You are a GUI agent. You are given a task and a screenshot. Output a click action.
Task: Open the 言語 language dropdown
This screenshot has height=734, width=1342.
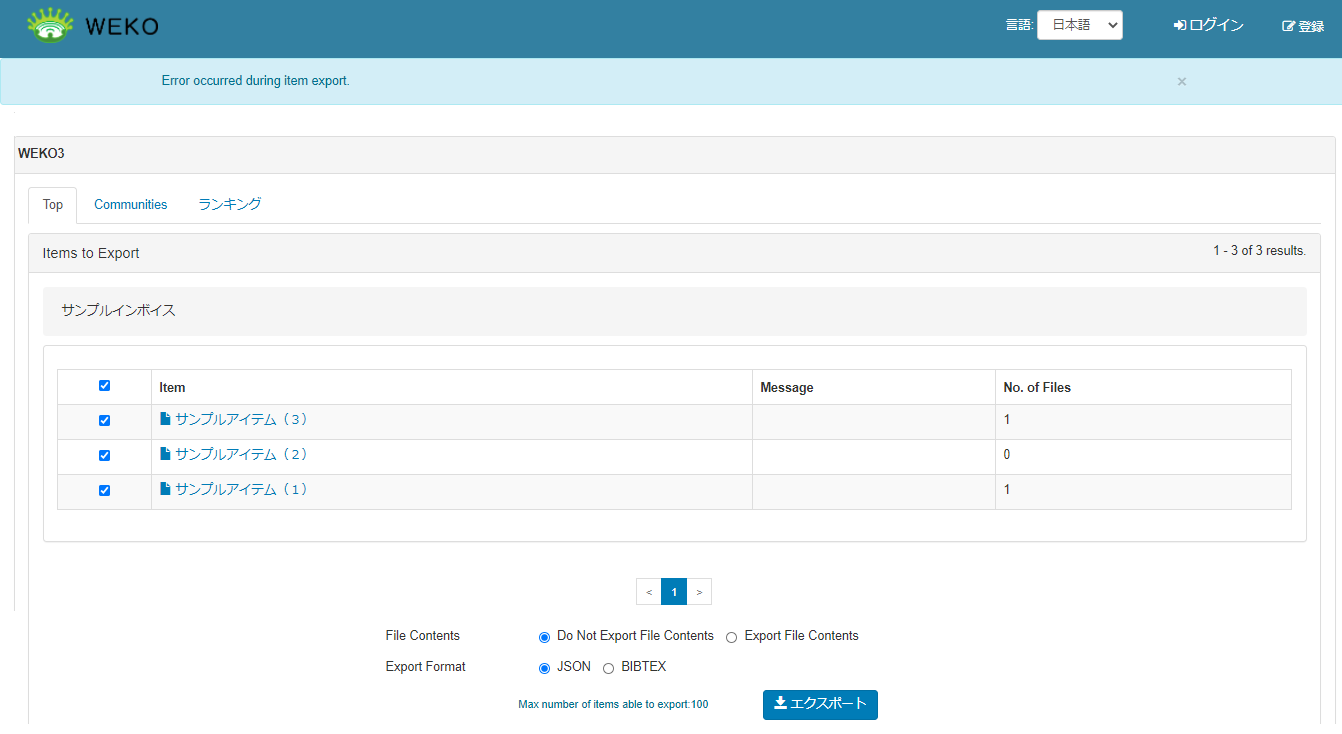1079,25
